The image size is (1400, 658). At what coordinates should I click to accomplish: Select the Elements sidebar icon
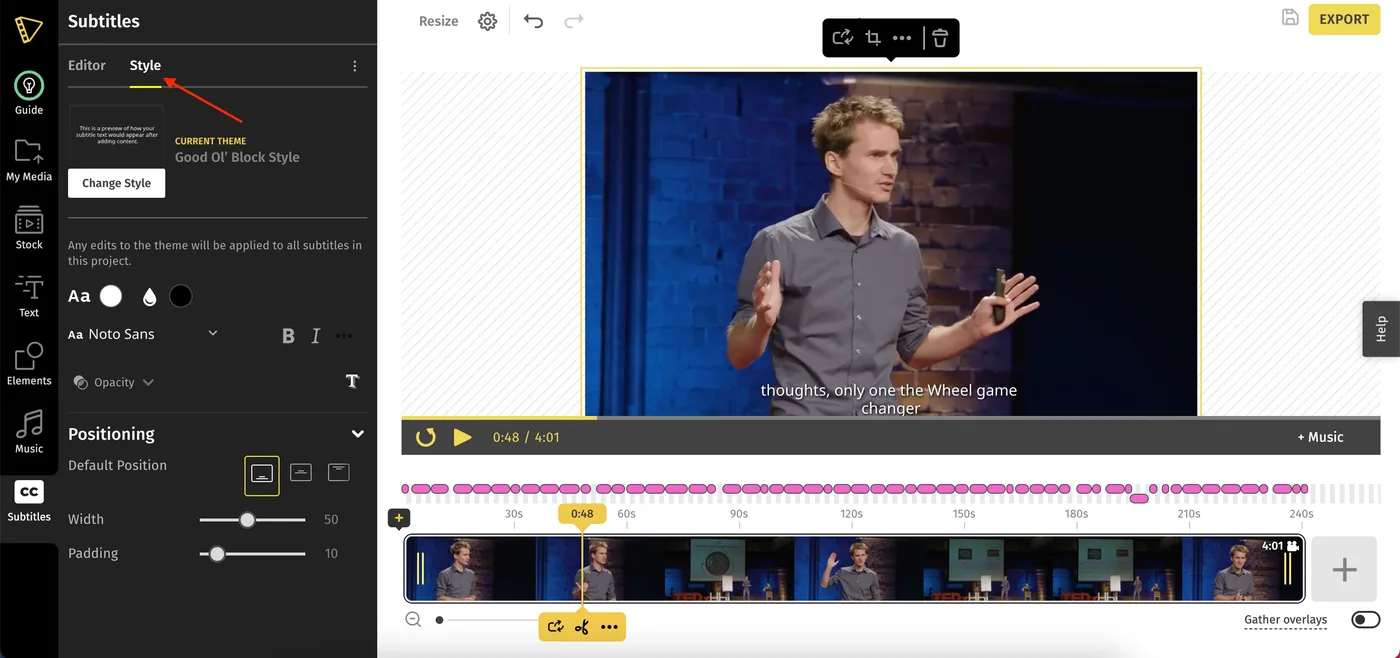coord(29,364)
